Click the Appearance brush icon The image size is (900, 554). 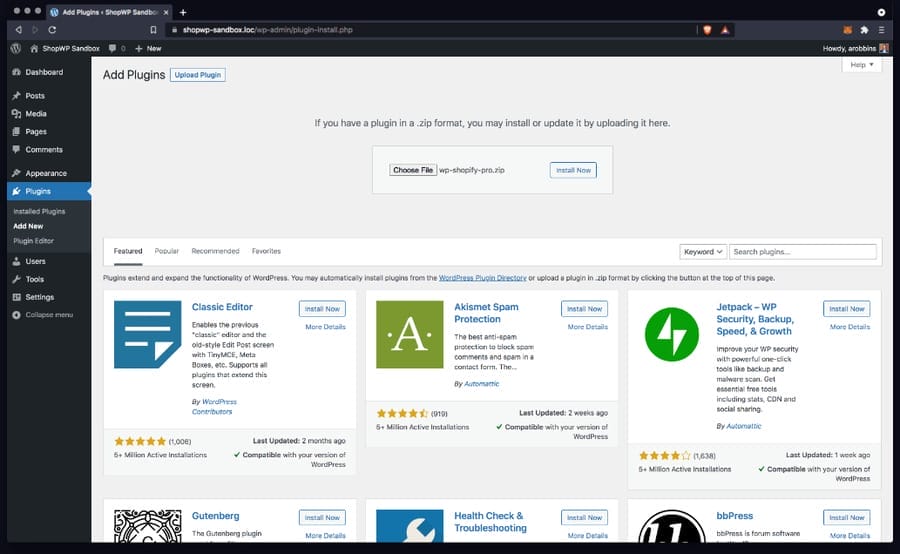pyautogui.click(x=16, y=173)
